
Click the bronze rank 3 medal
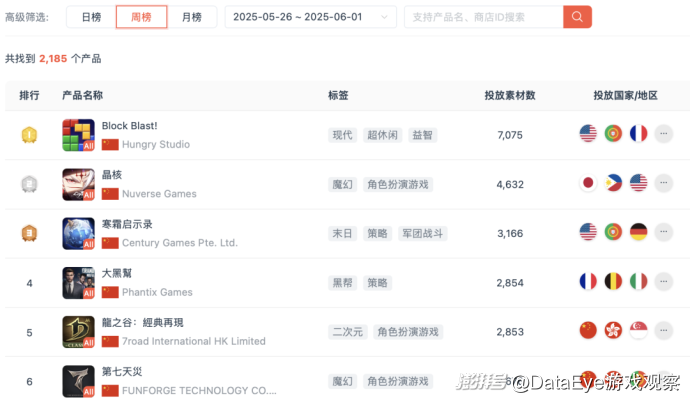29,233
